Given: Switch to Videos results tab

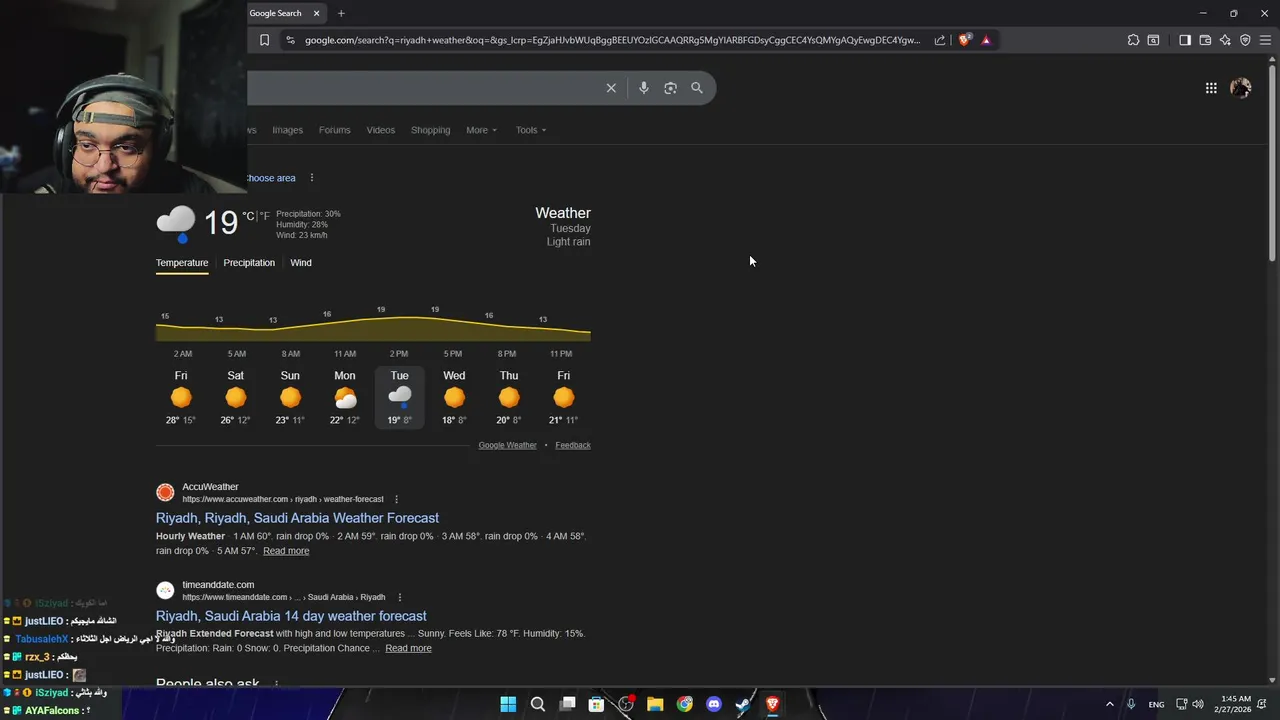Looking at the screenshot, I should tap(380, 130).
